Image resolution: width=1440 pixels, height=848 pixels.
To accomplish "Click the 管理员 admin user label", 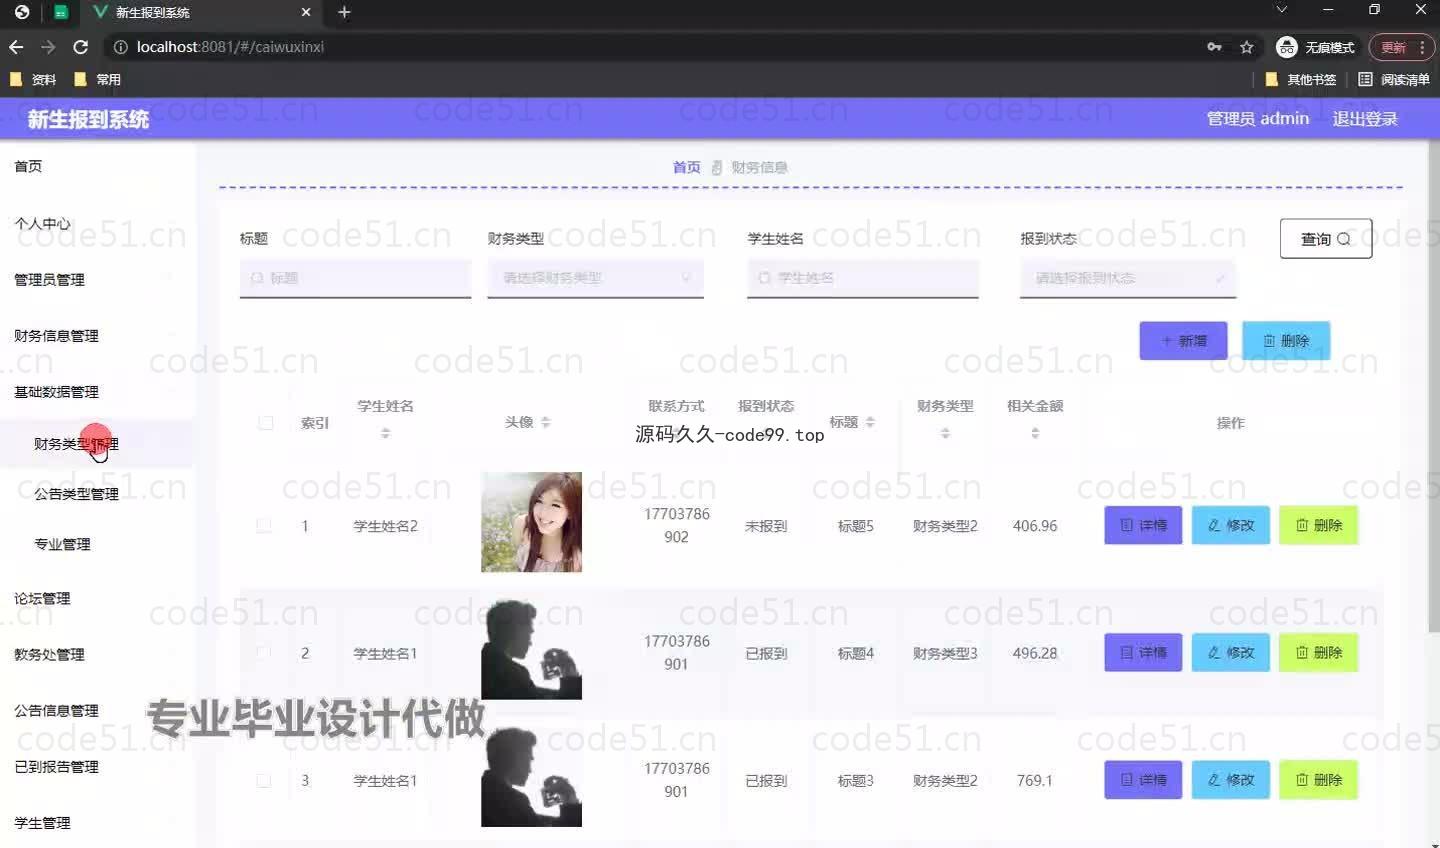I will 1257,119.
